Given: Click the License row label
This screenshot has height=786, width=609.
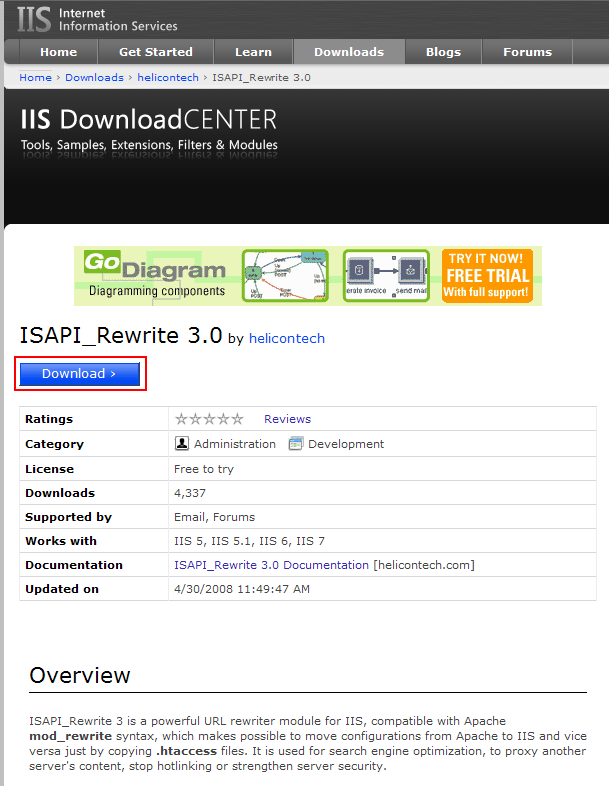Looking at the screenshot, I should [49, 469].
